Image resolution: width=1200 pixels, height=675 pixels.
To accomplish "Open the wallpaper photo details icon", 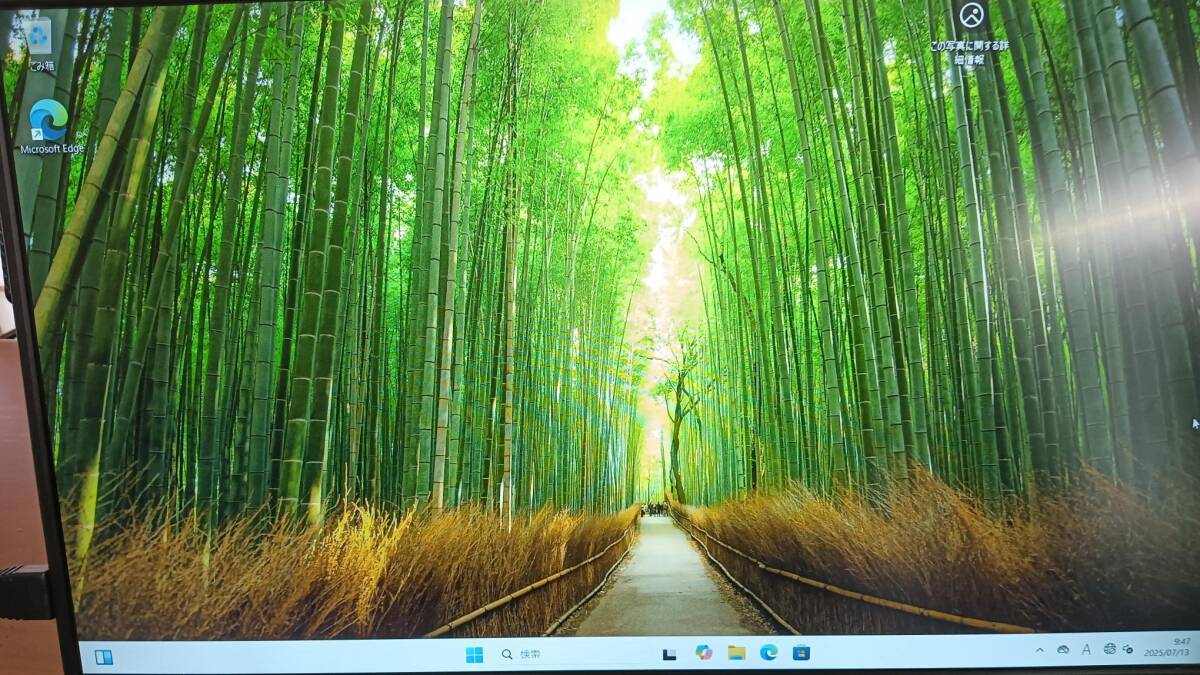I will tap(970, 35).
